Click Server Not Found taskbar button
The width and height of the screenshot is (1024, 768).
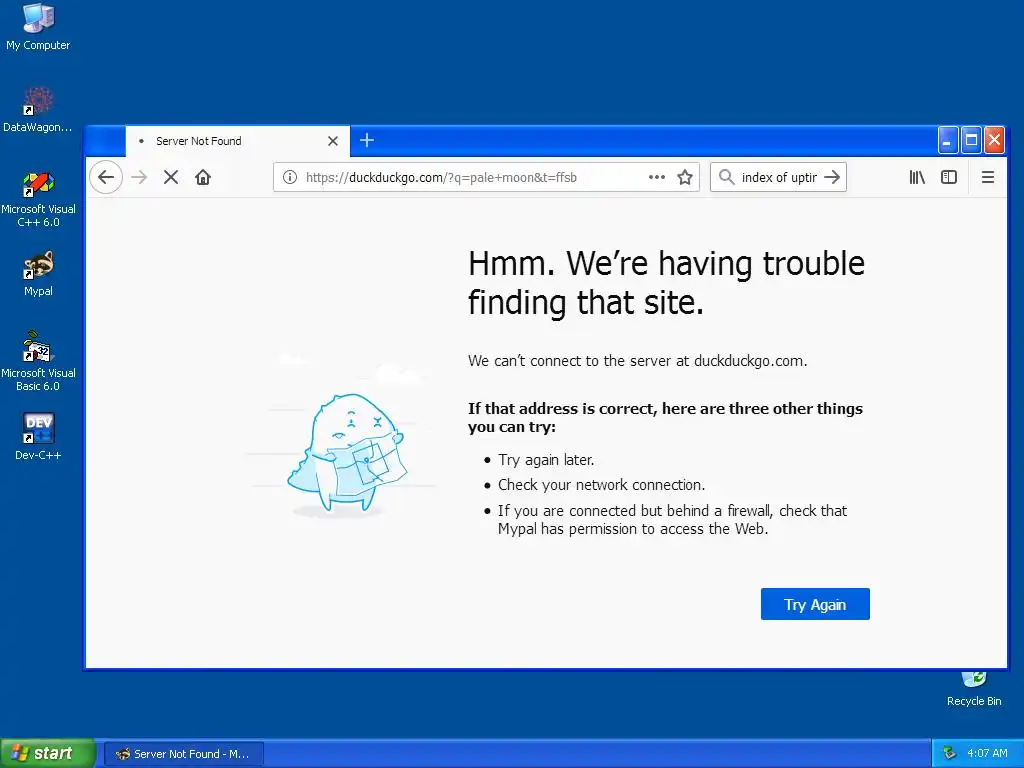184,754
